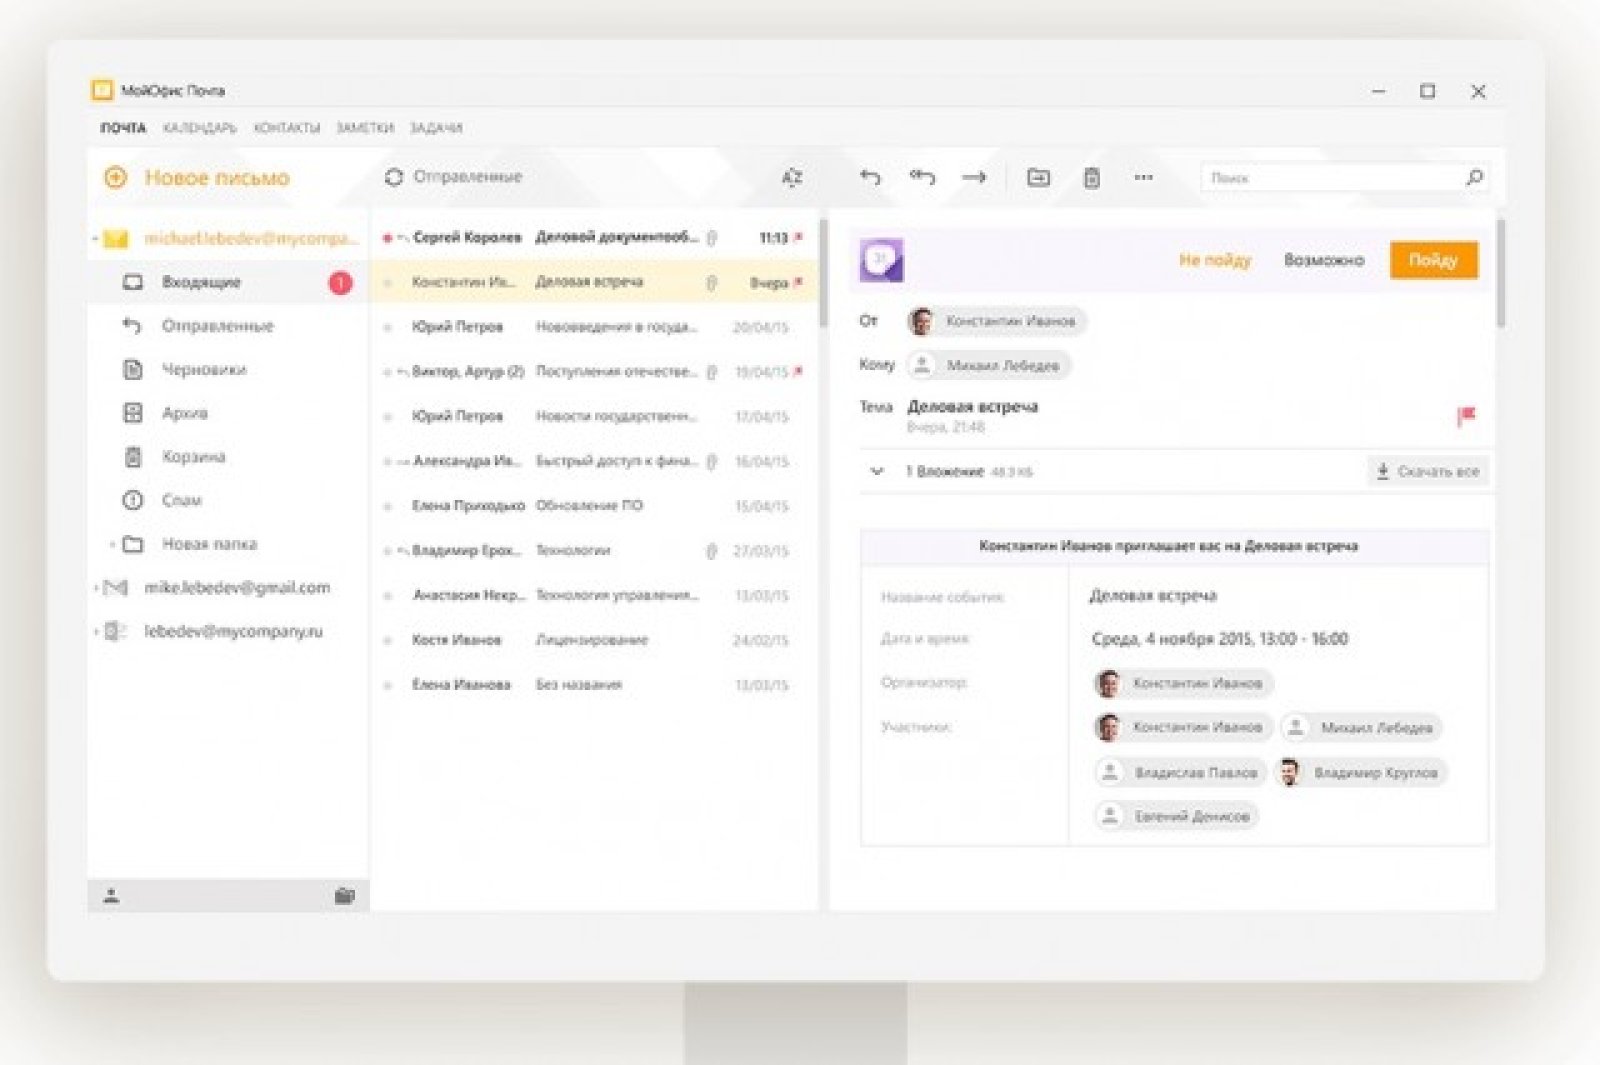1600x1065 pixels.
Task: Click the A-Z sort icon
Action: tap(791, 178)
